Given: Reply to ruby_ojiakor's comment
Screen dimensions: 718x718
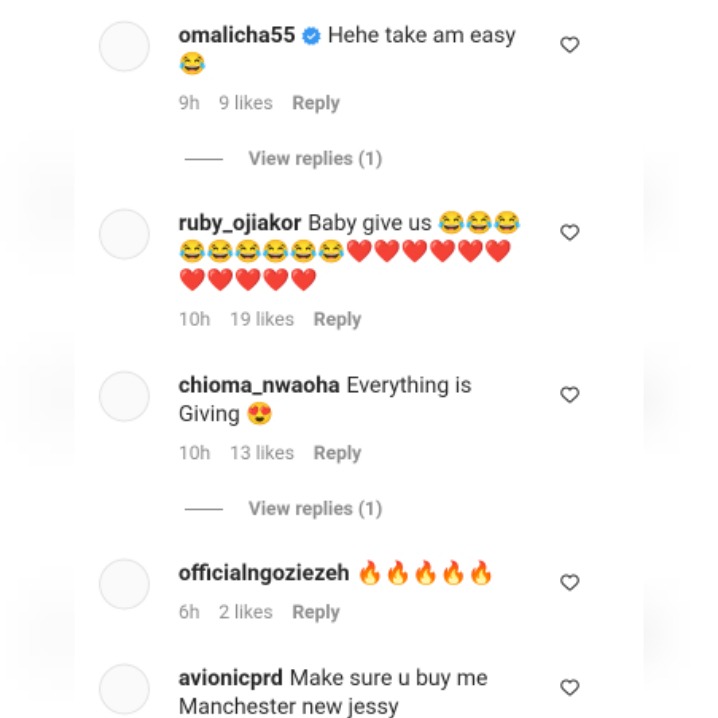Looking at the screenshot, I should [337, 319].
